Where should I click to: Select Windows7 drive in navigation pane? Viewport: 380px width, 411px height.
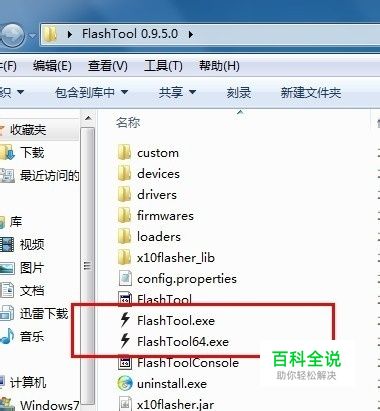(49, 405)
